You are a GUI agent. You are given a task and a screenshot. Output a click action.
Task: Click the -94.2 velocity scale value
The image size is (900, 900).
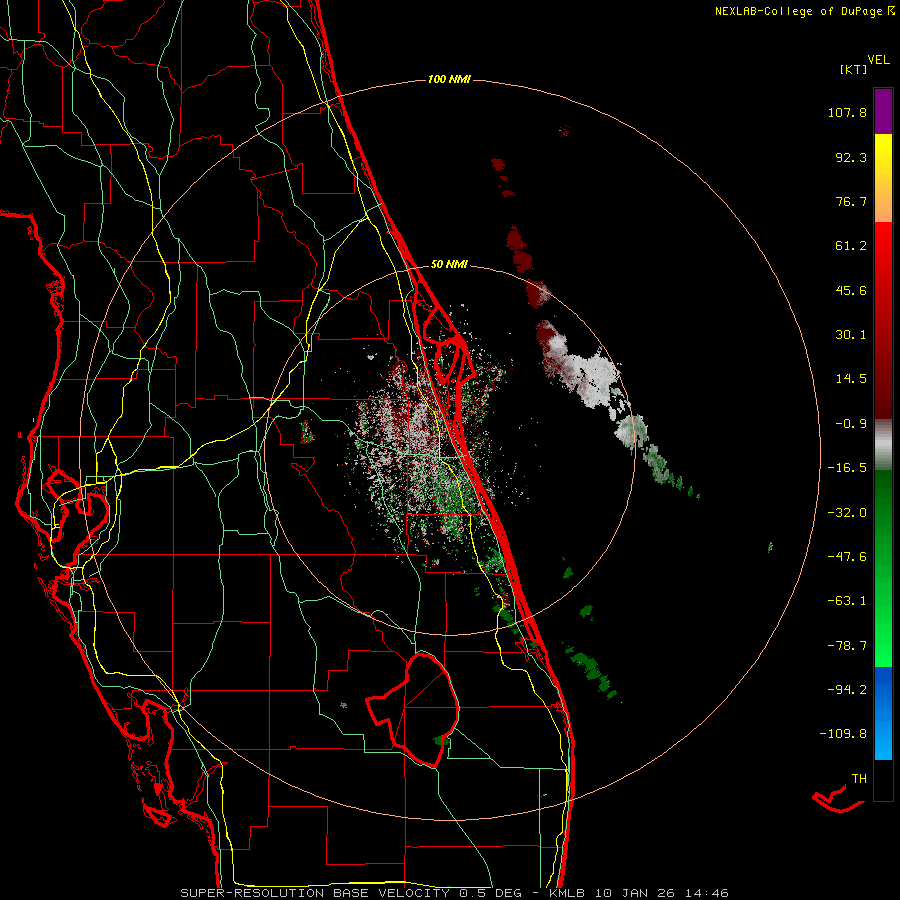tap(847, 689)
